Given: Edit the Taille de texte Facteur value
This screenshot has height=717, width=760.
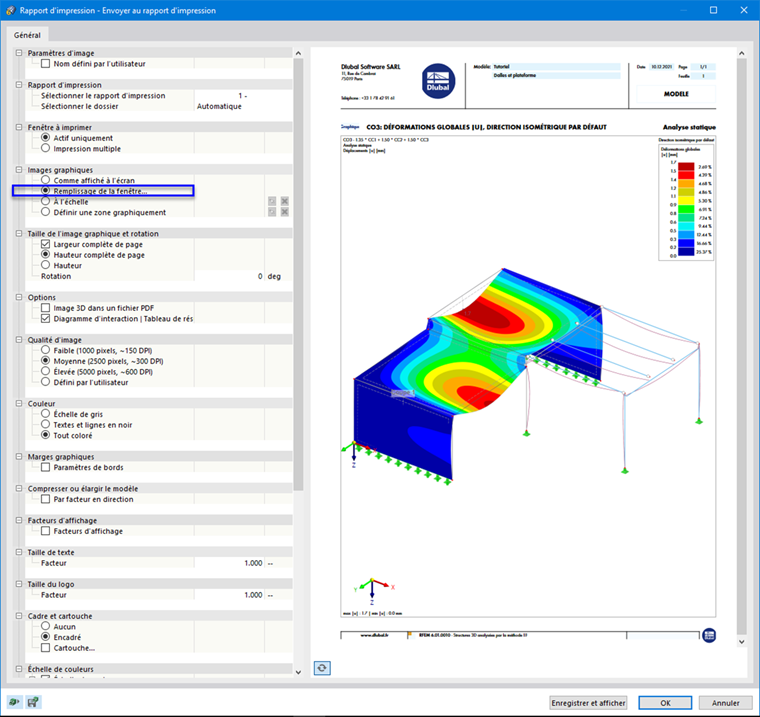Looking at the screenshot, I should (229, 563).
